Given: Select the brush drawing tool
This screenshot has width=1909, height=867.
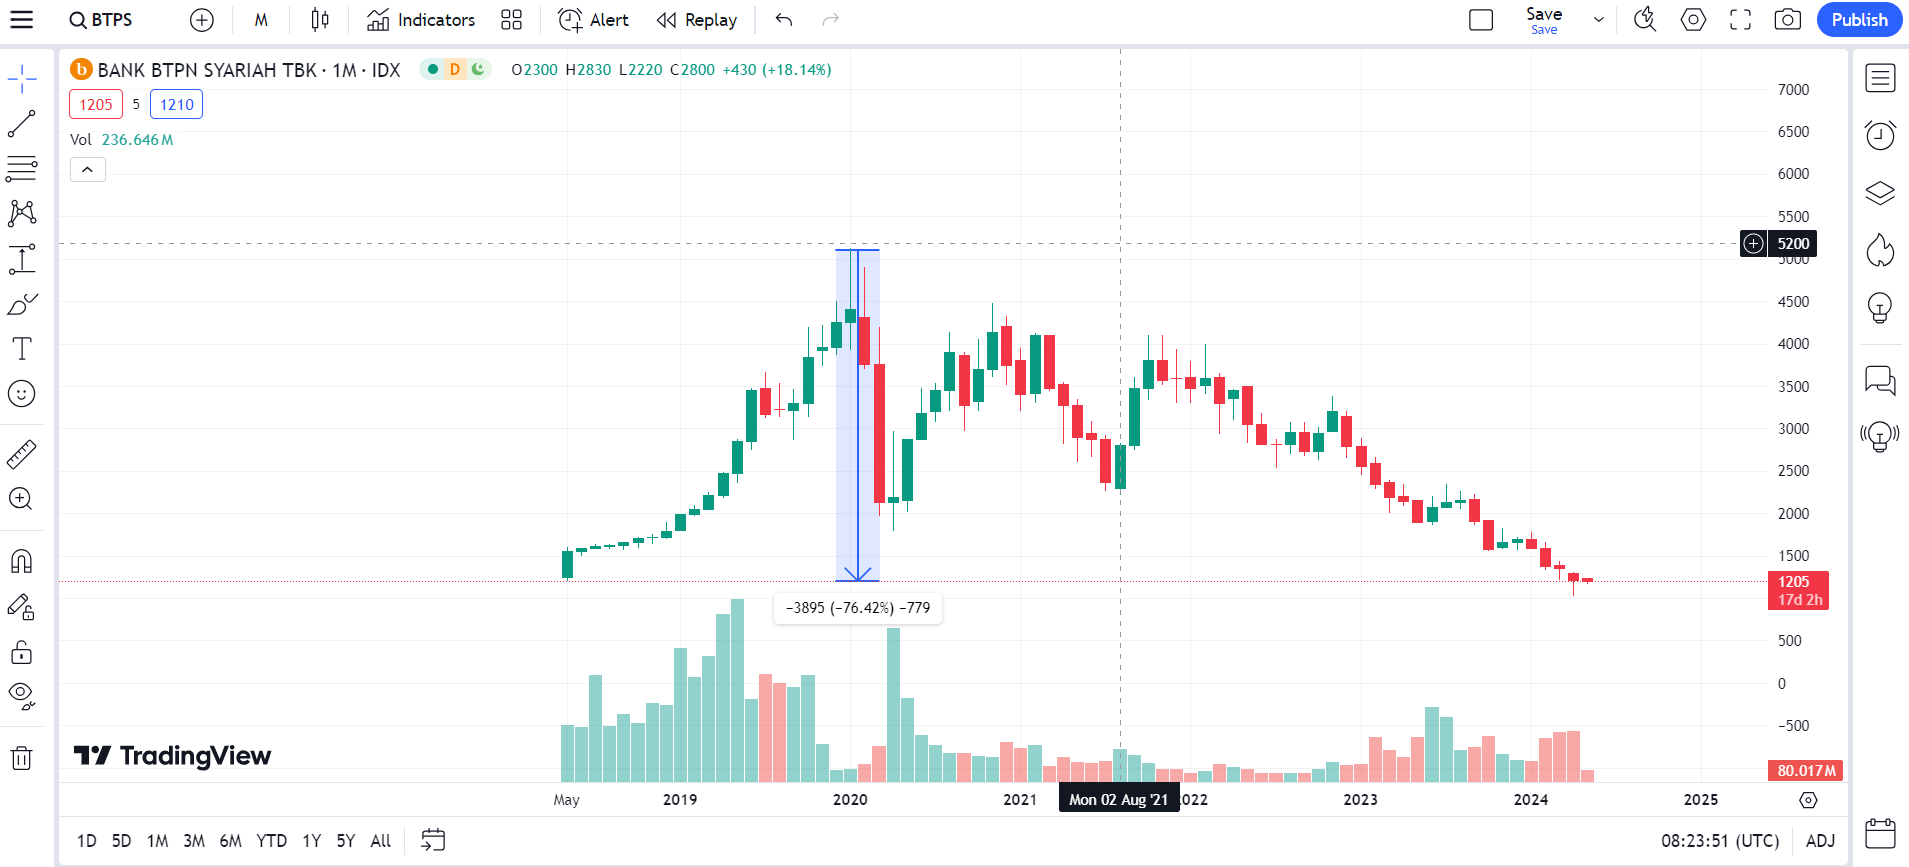Looking at the screenshot, I should (x=22, y=304).
